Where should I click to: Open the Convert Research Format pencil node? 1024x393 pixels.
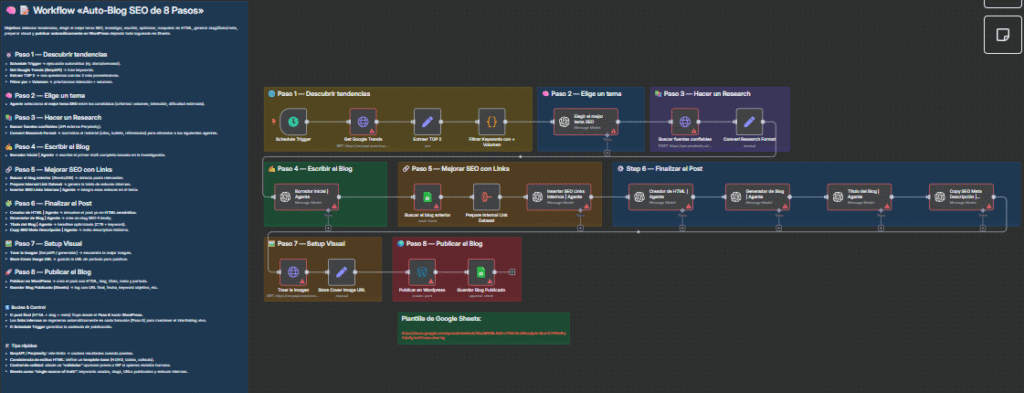coord(749,121)
